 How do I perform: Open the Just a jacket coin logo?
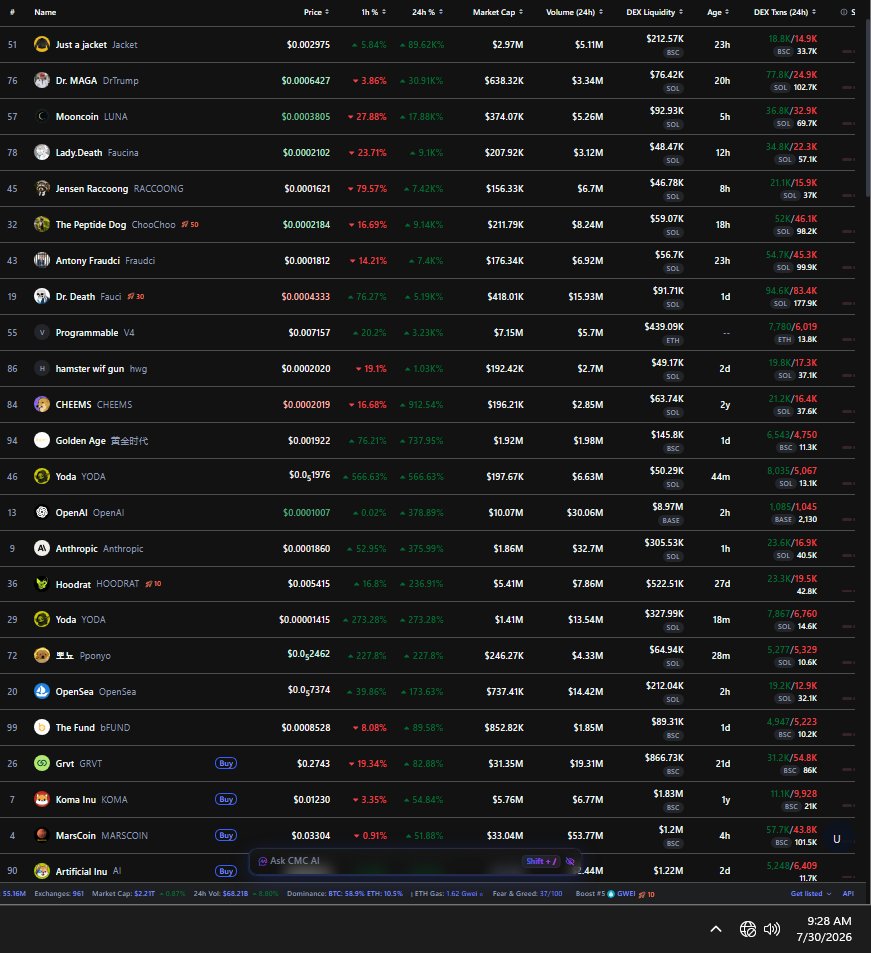pyautogui.click(x=42, y=44)
